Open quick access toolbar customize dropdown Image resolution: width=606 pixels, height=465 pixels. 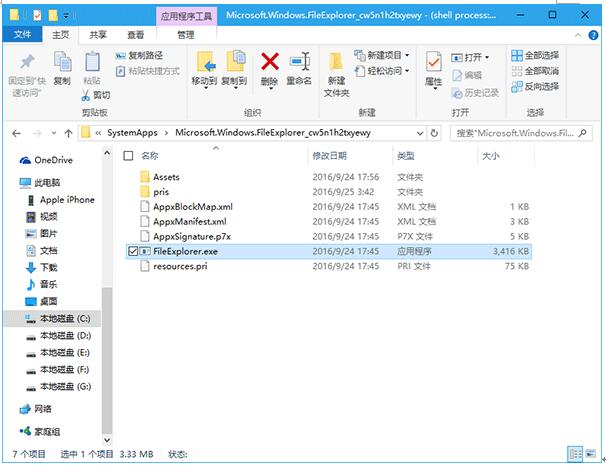point(66,16)
